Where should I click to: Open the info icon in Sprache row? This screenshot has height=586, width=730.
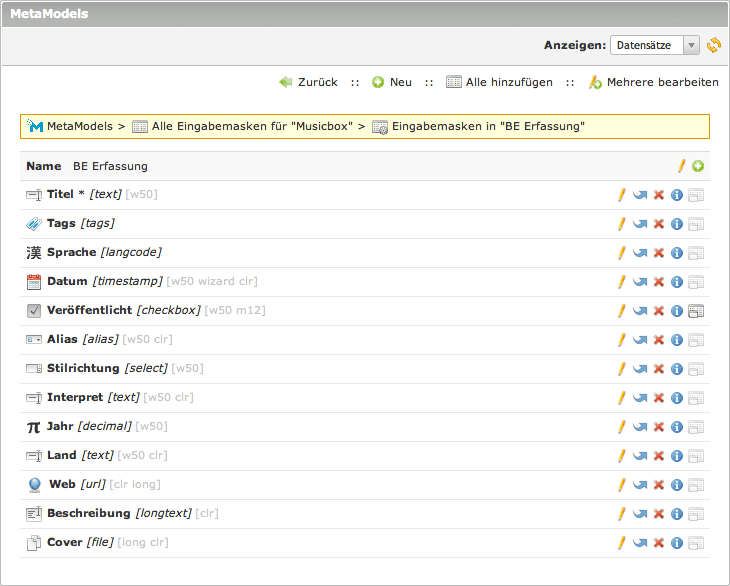[x=677, y=253]
